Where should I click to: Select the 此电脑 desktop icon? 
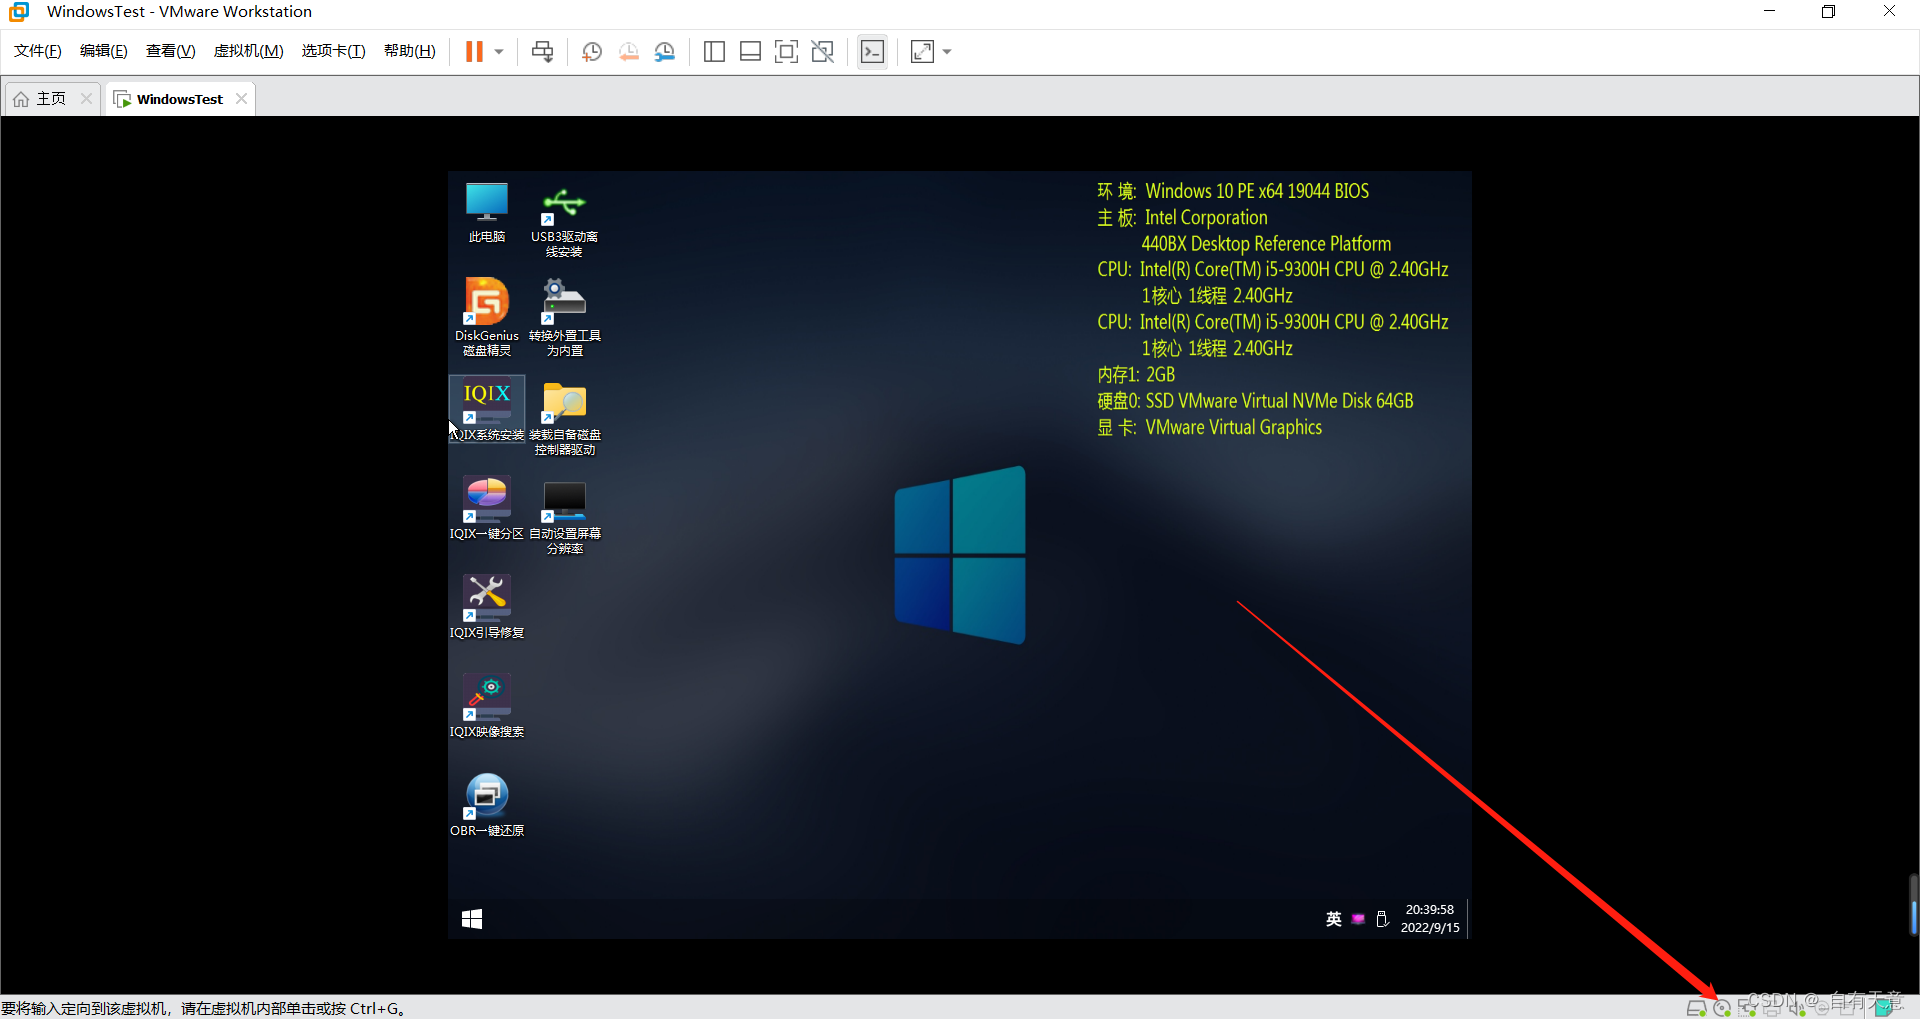[487, 213]
